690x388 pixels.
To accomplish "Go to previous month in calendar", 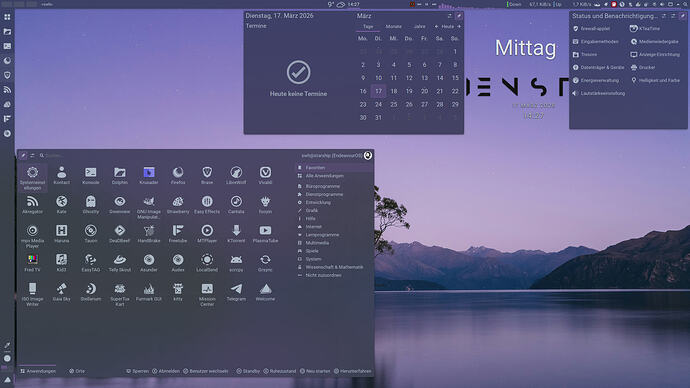I will pyautogui.click(x=437, y=27).
